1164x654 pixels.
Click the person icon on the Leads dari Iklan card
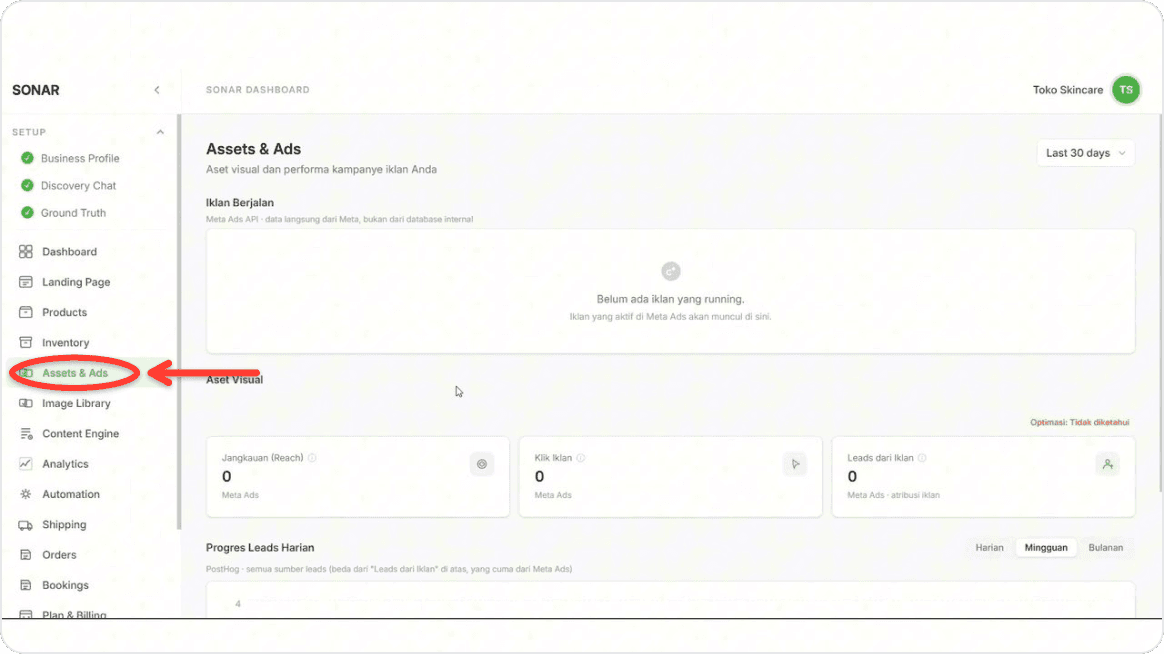1108,464
